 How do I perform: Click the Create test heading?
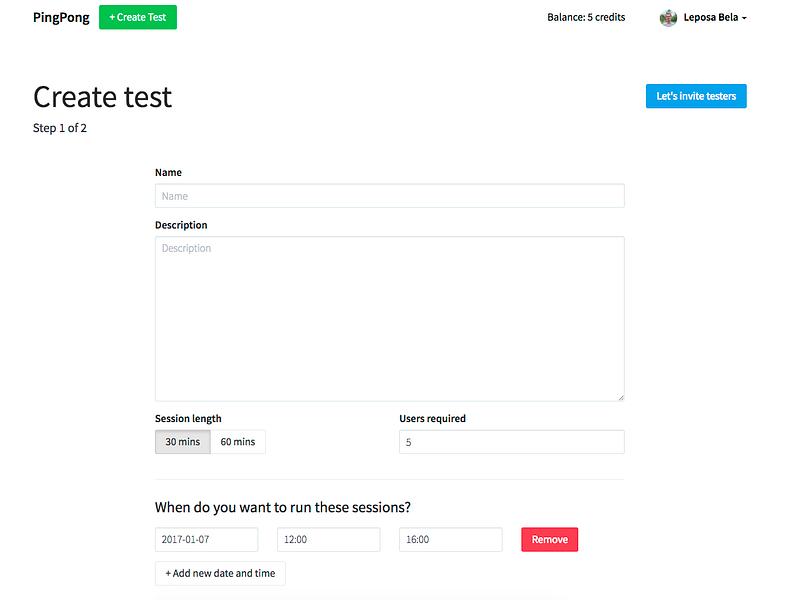click(102, 96)
